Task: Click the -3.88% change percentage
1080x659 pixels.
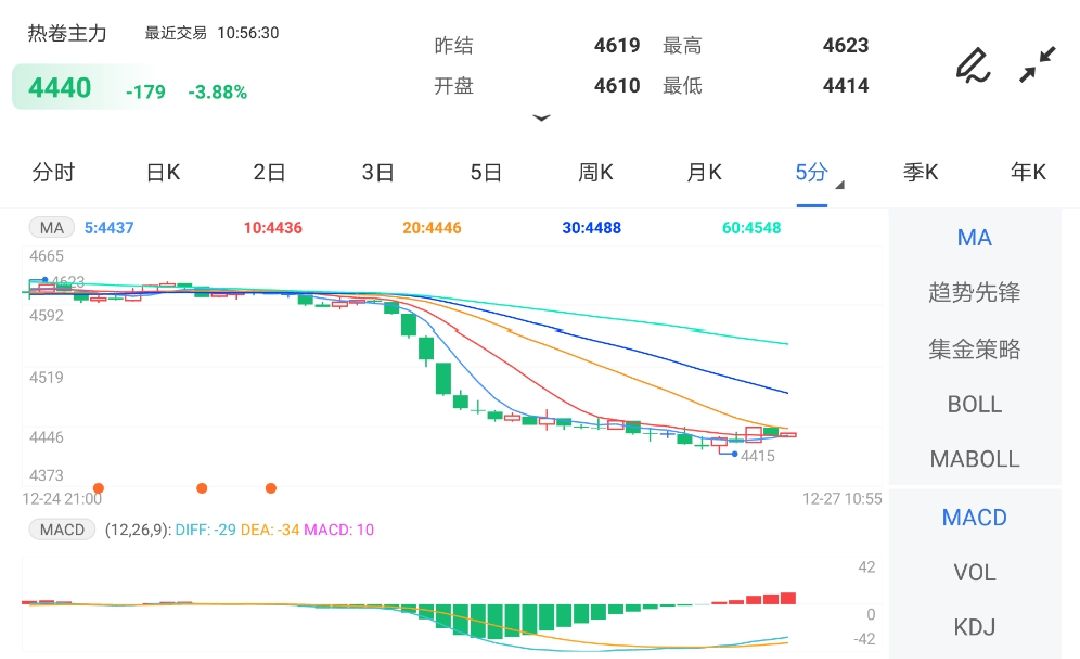Action: pos(218,92)
